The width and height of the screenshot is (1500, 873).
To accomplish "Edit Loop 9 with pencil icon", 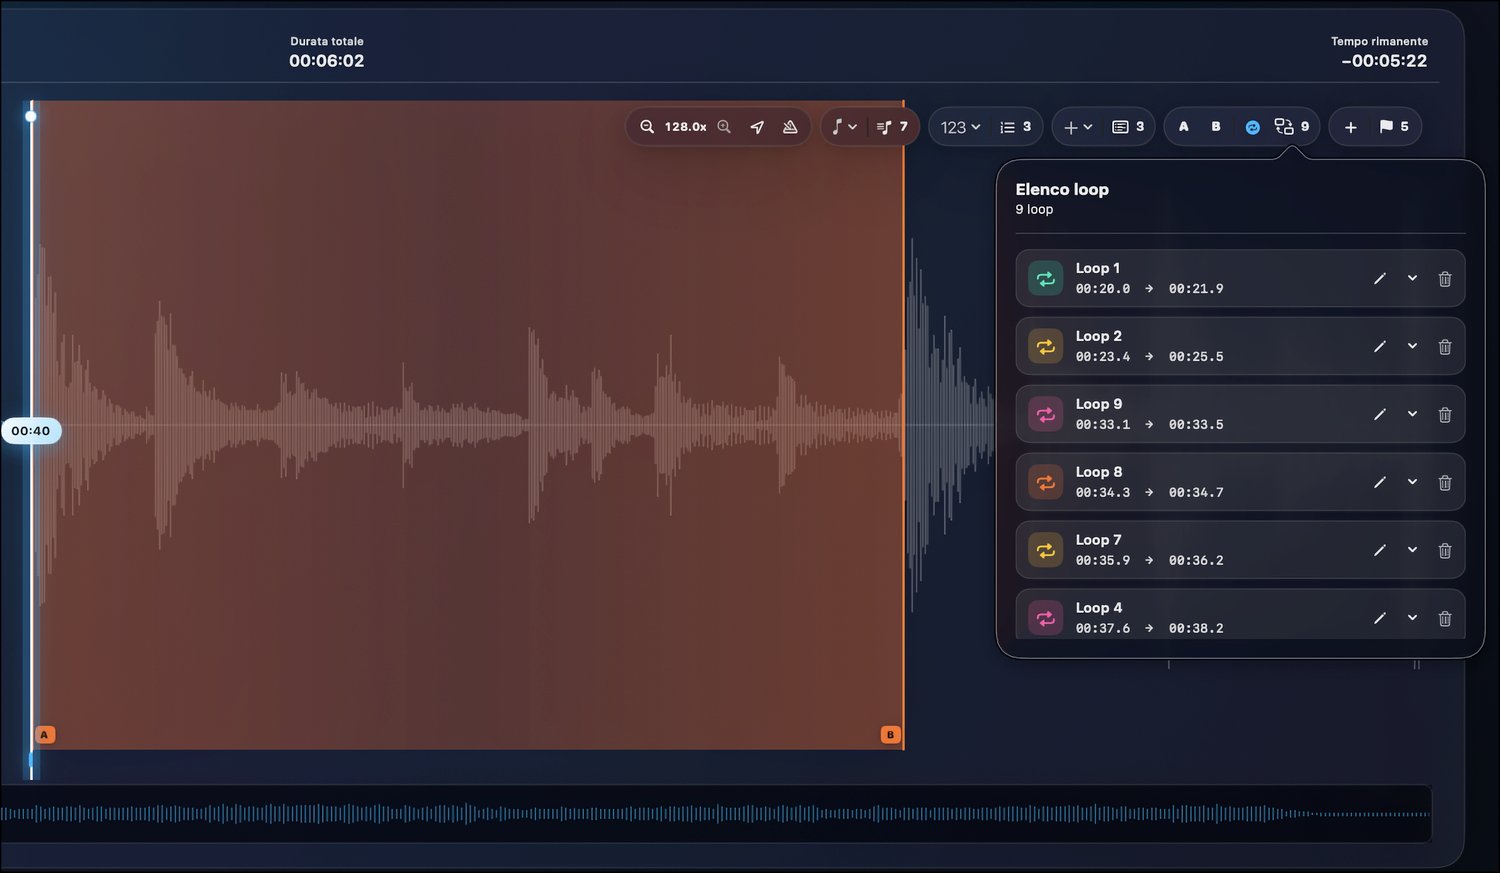I will (1380, 415).
